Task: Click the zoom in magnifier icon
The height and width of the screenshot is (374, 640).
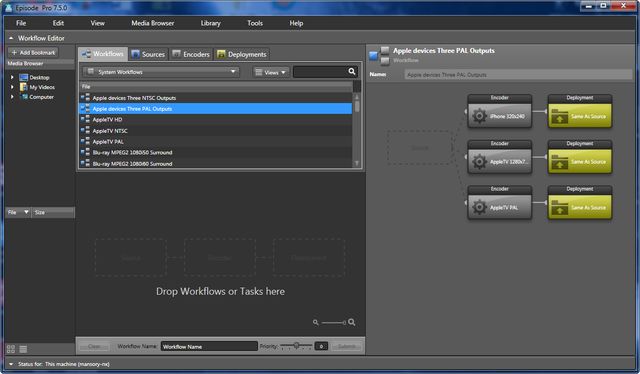Action: [x=352, y=322]
